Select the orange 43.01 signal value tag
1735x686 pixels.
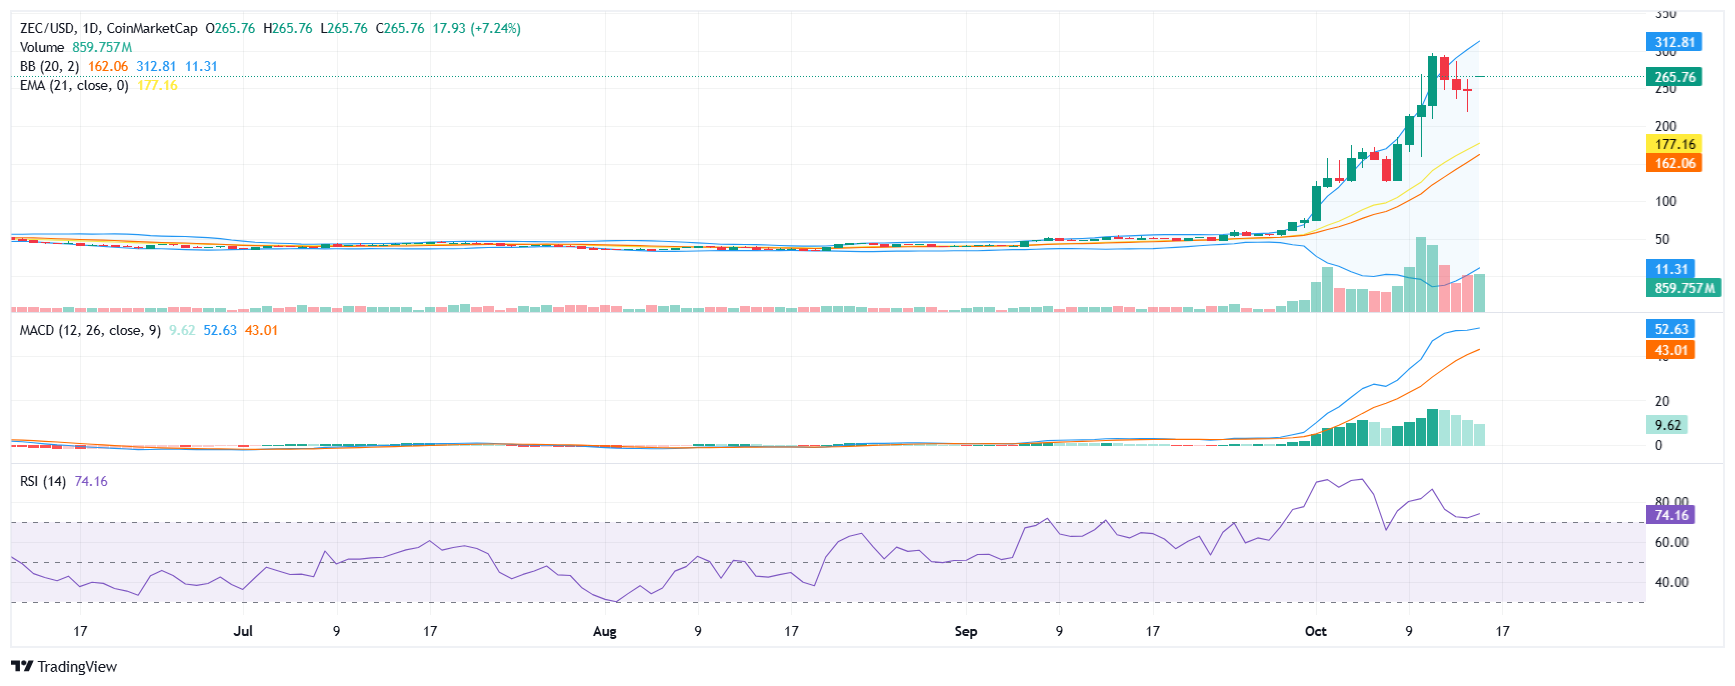point(1670,350)
